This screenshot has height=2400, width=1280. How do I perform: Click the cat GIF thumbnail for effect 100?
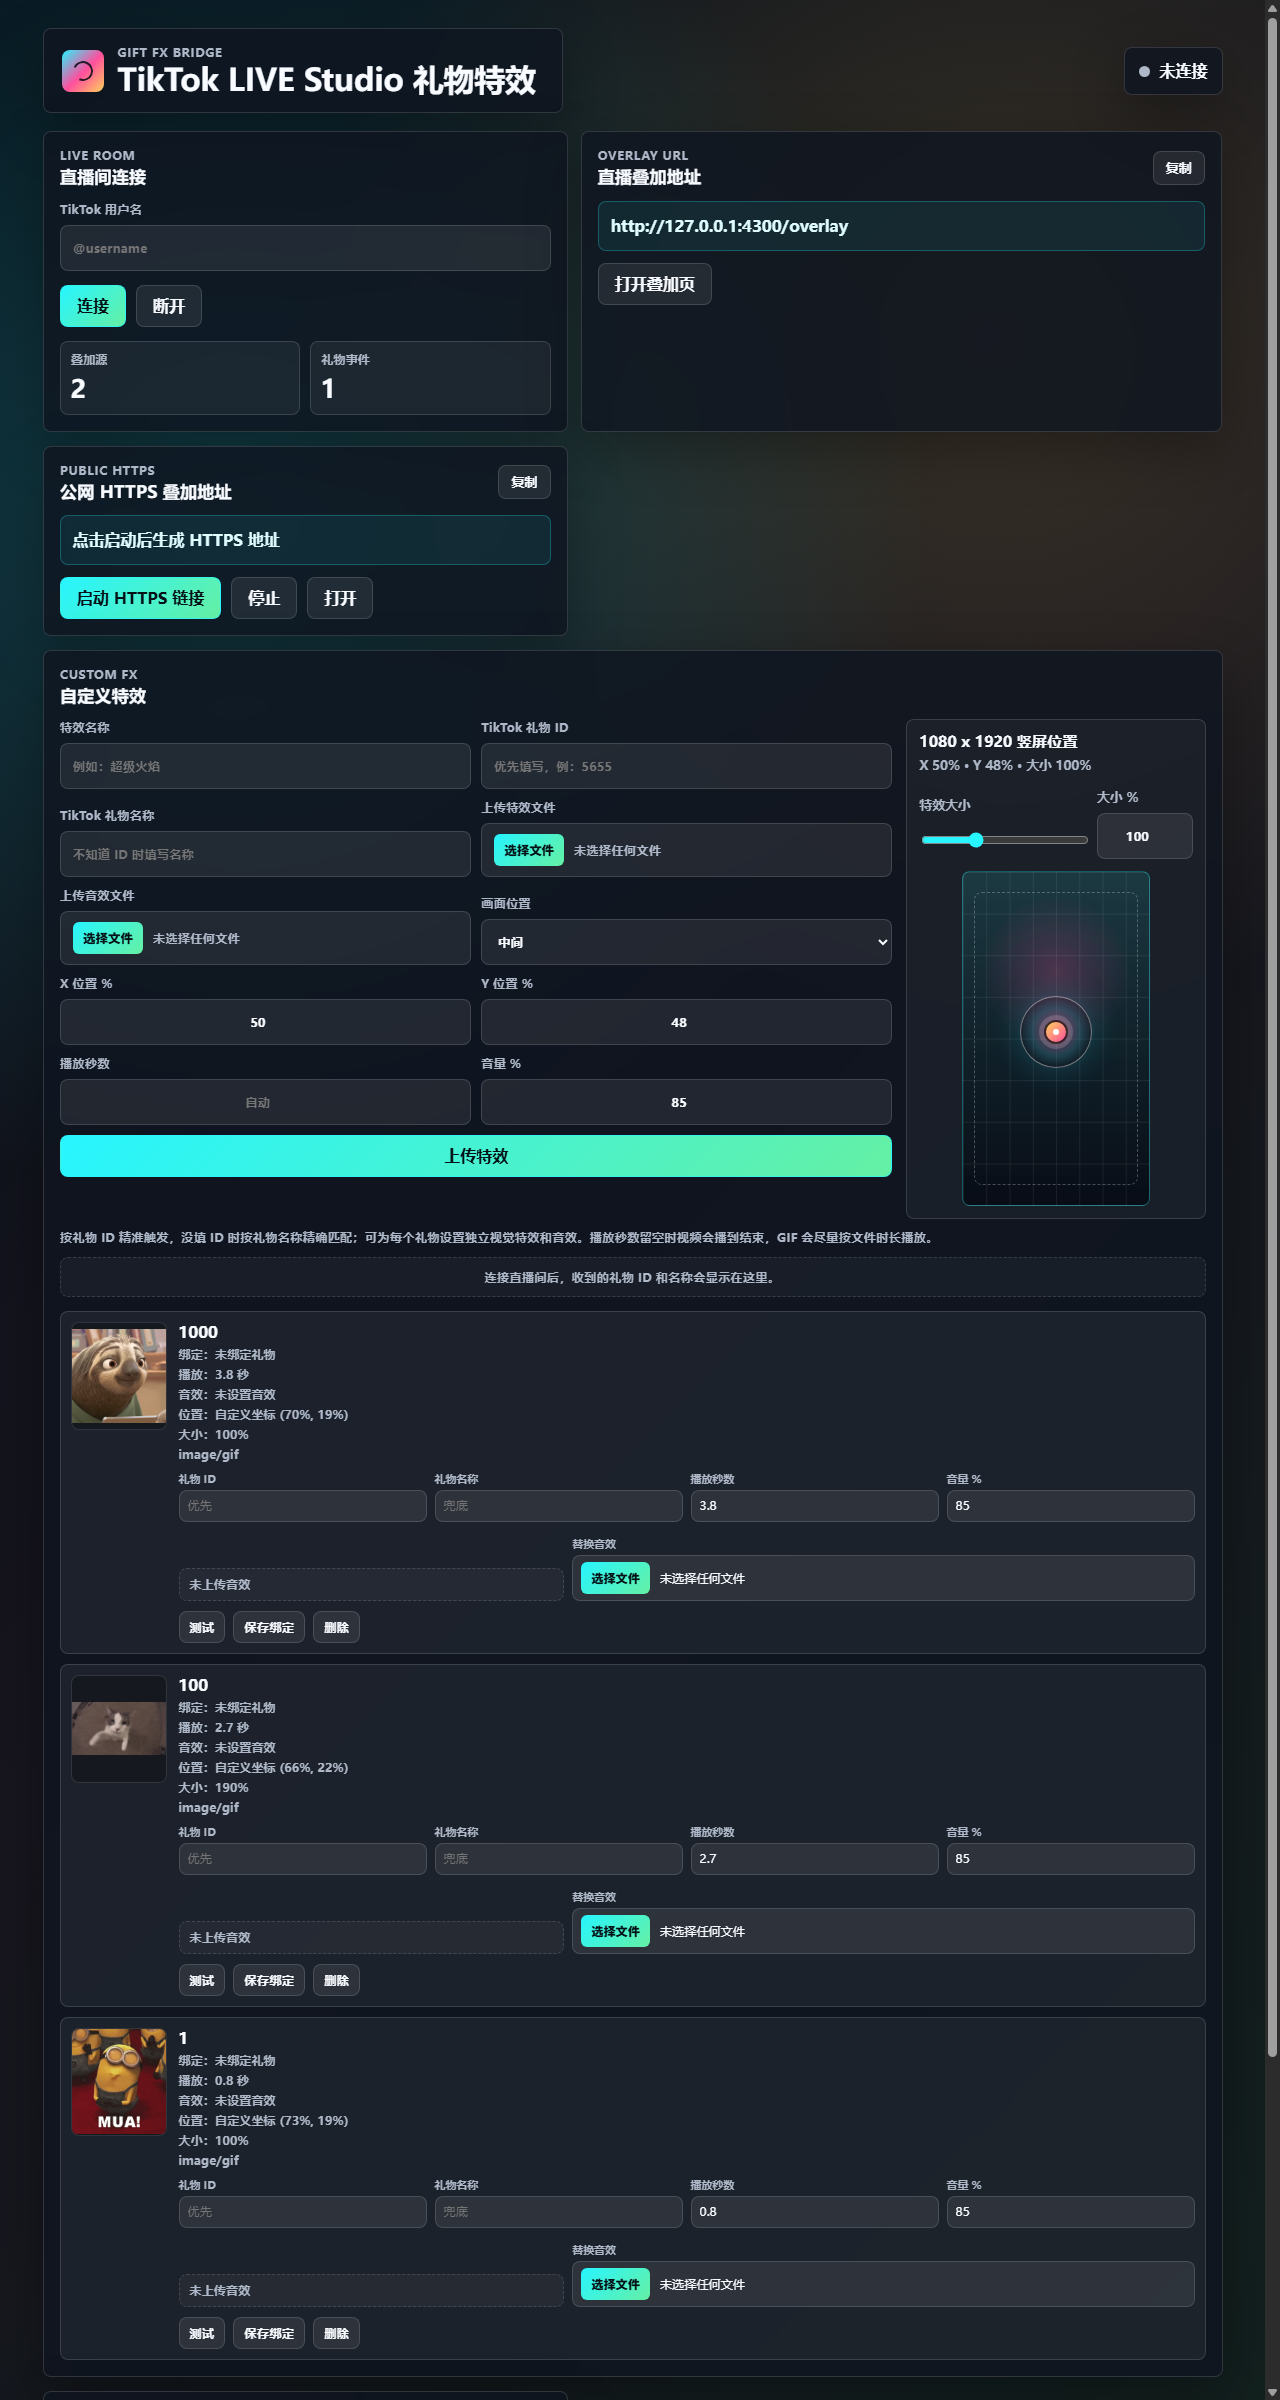(119, 1728)
